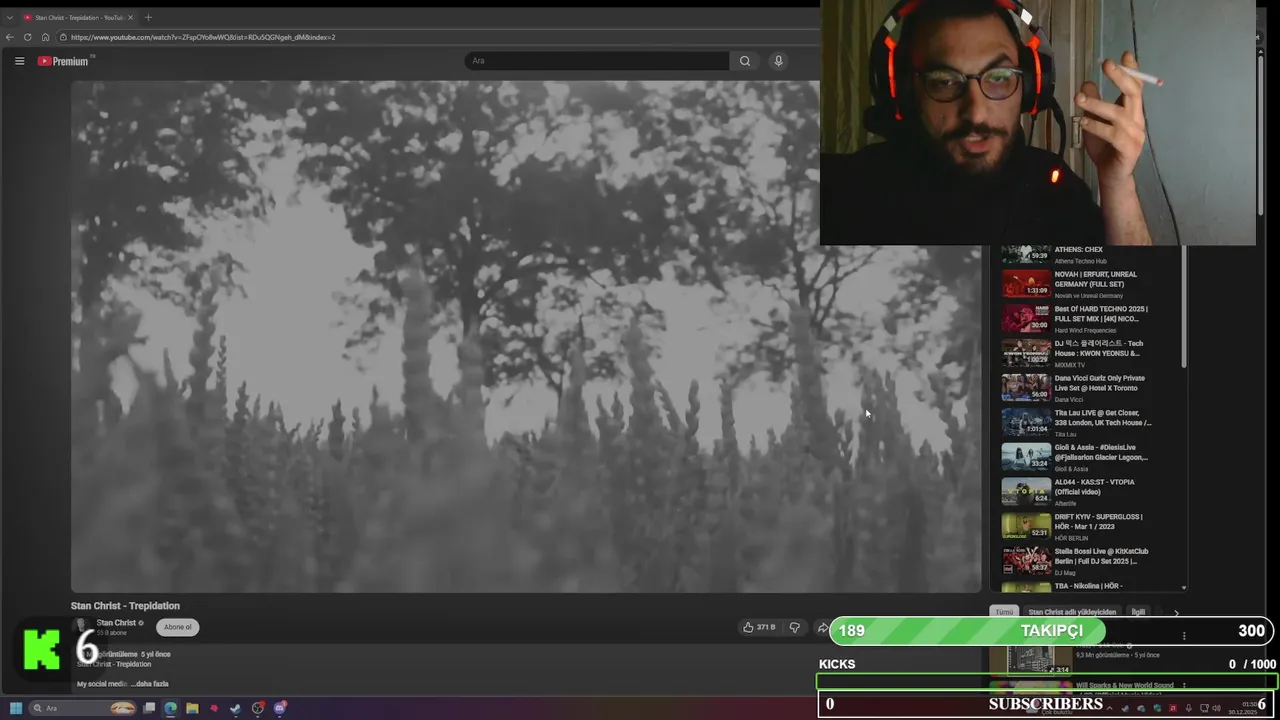Open Stan Christ channel name link

[116, 623]
